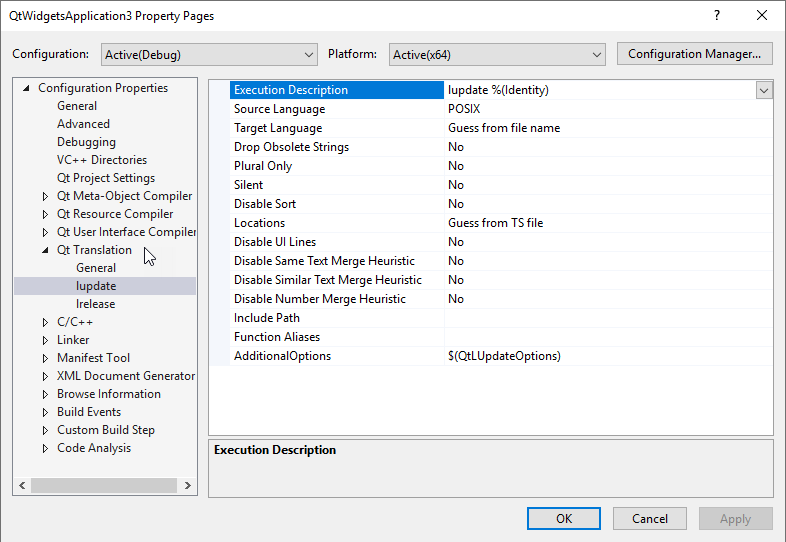Click the tree scrollbar right arrow
Image resolution: width=786 pixels, height=542 pixels.
(x=187, y=485)
